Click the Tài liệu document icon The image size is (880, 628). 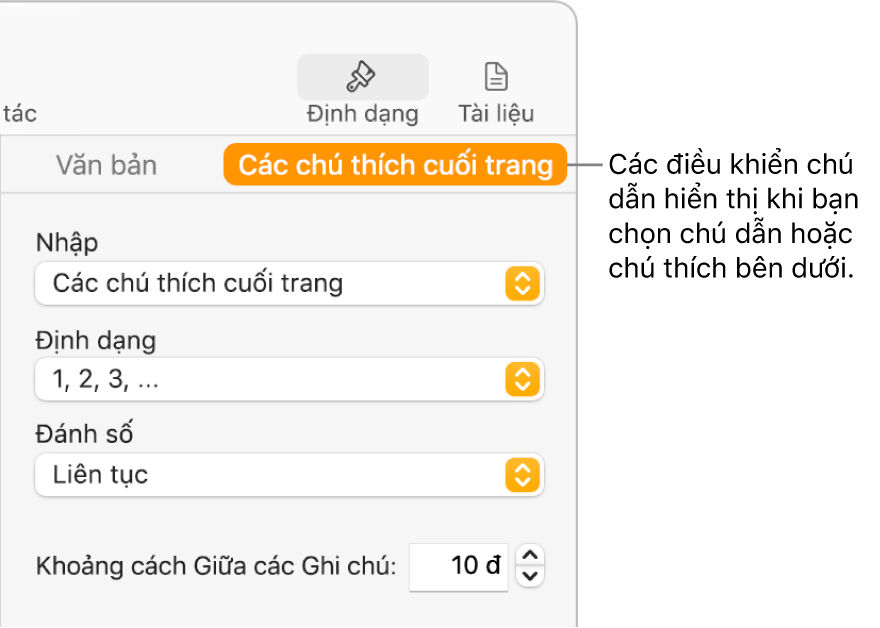[496, 76]
